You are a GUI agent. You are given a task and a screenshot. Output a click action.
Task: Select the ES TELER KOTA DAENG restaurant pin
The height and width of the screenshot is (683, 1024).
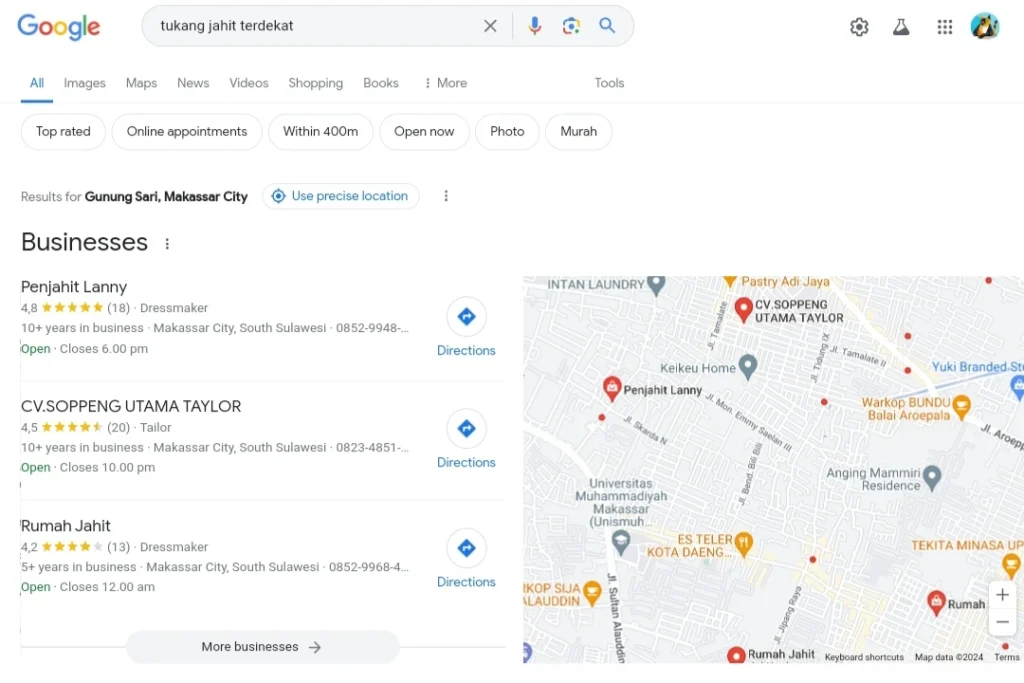pos(743,544)
